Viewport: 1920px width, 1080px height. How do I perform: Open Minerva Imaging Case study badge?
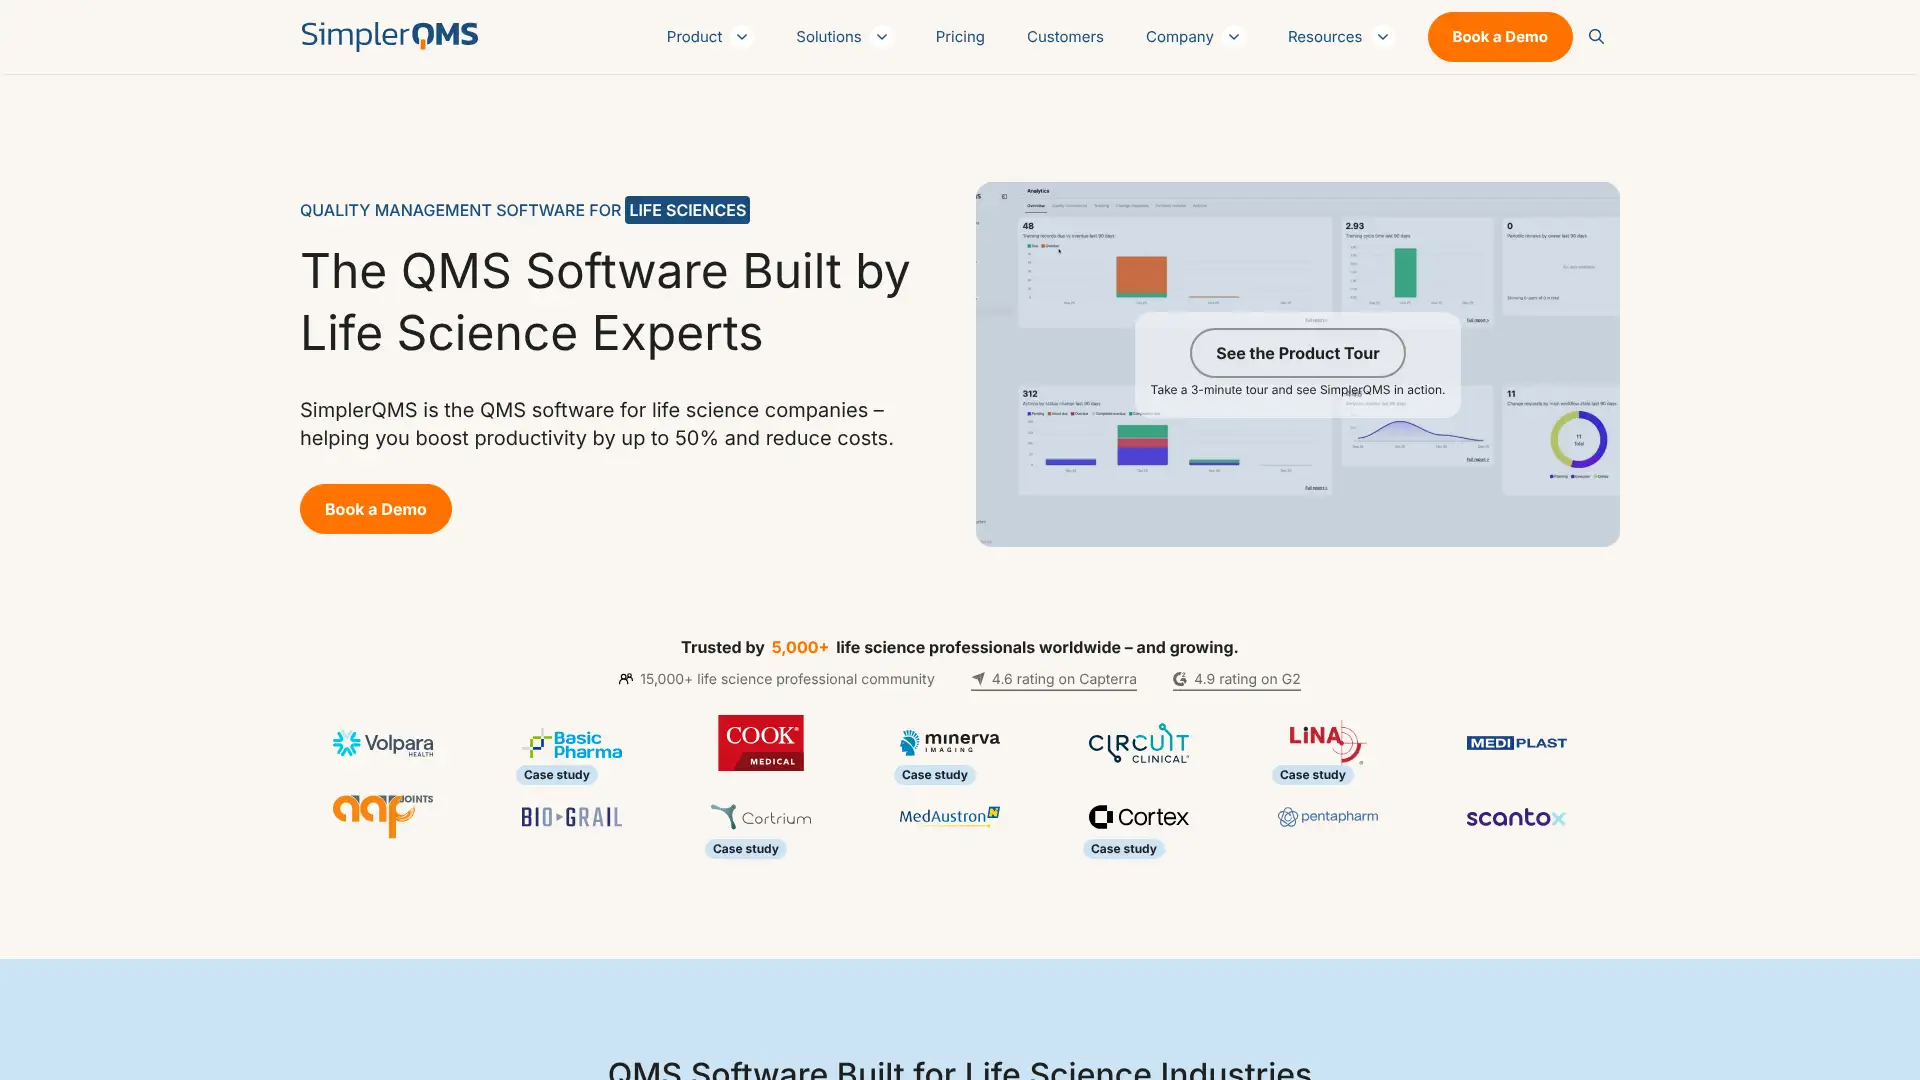tap(934, 775)
